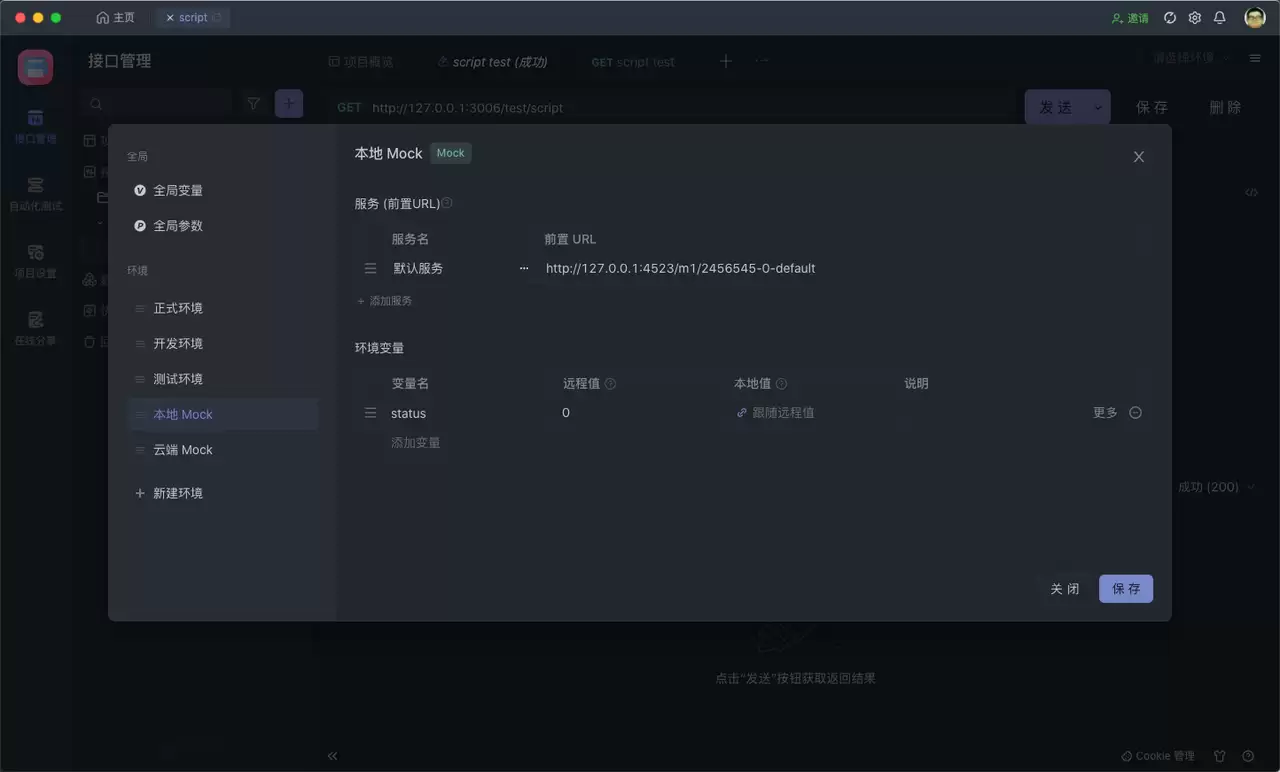Image resolution: width=1280 pixels, height=772 pixels.
Task: Open a new tab with the plus
Action: coord(726,62)
